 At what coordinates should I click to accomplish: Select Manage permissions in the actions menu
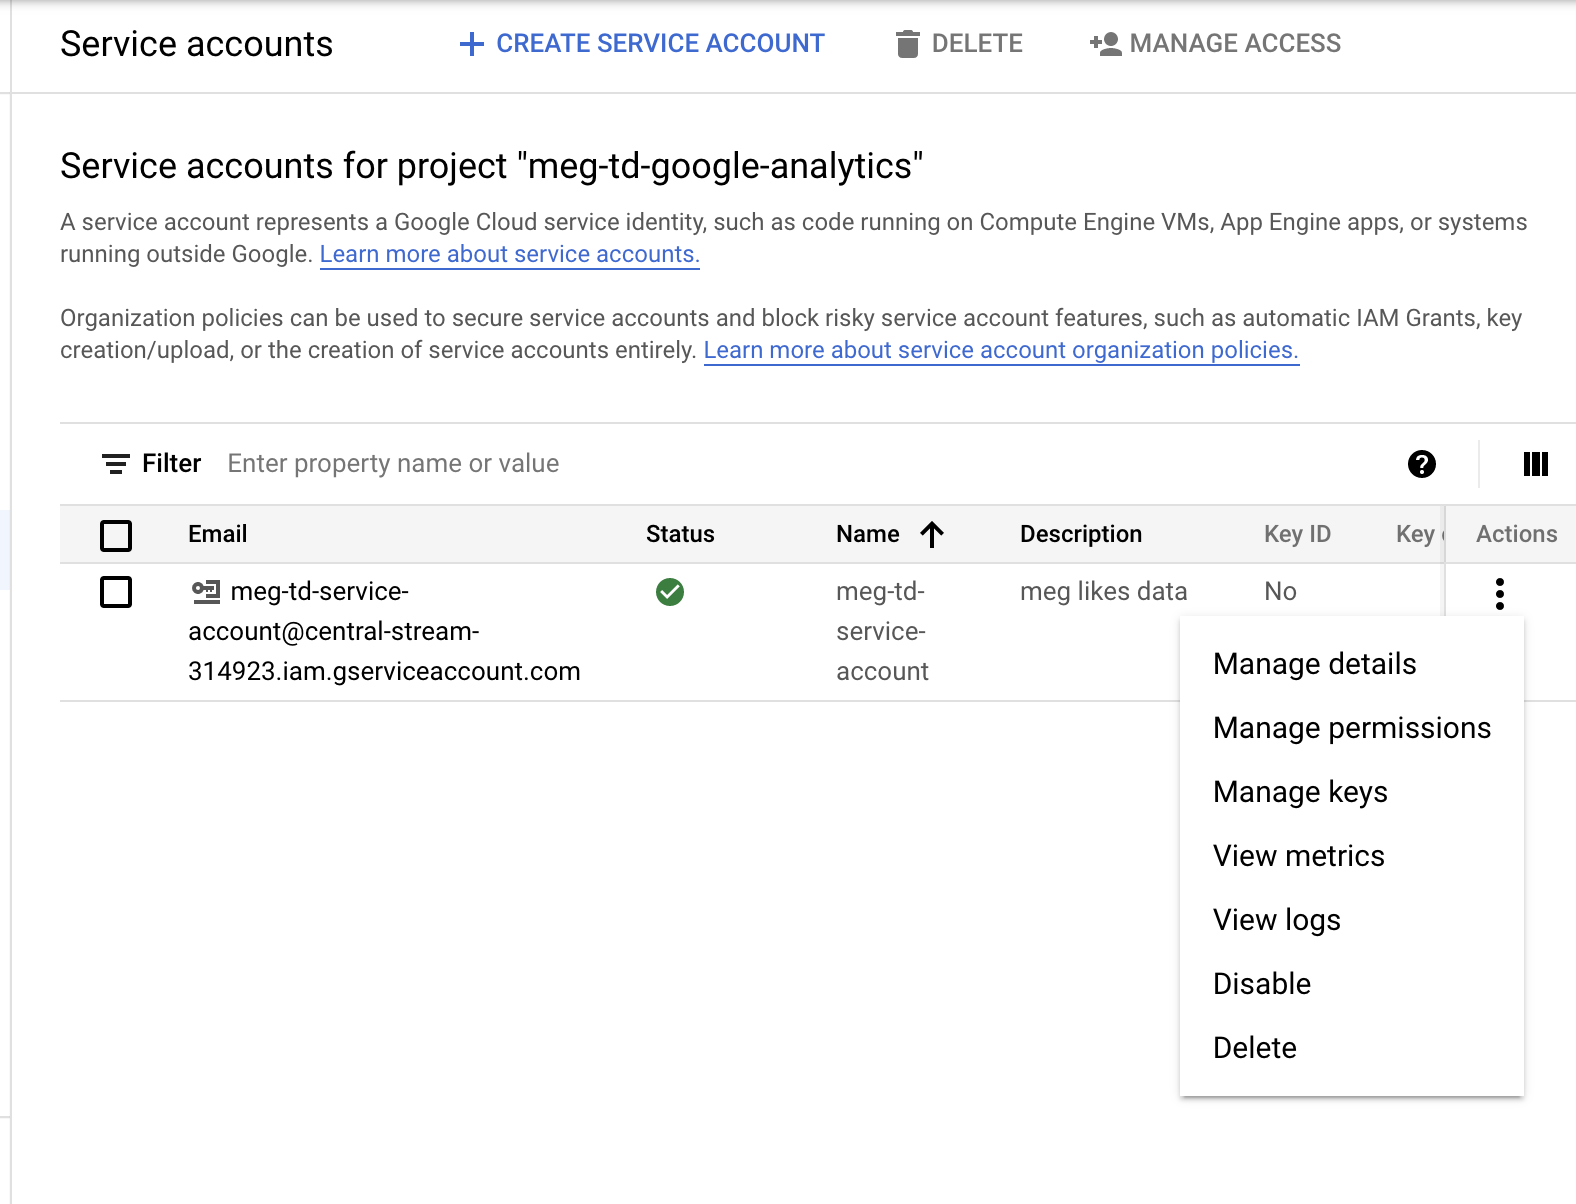1351,728
